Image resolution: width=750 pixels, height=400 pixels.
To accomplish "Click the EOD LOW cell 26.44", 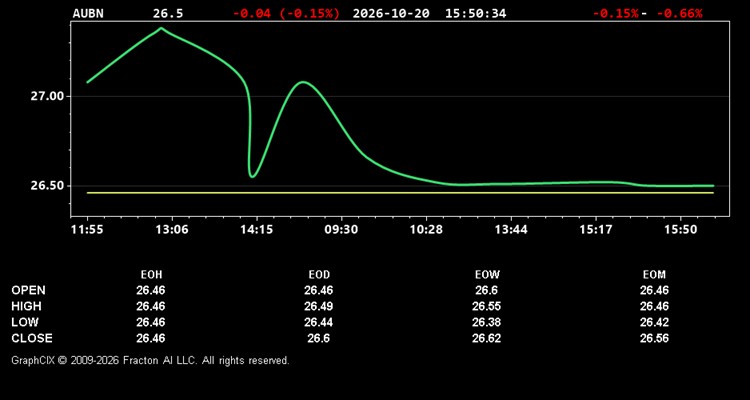I will click(319, 322).
